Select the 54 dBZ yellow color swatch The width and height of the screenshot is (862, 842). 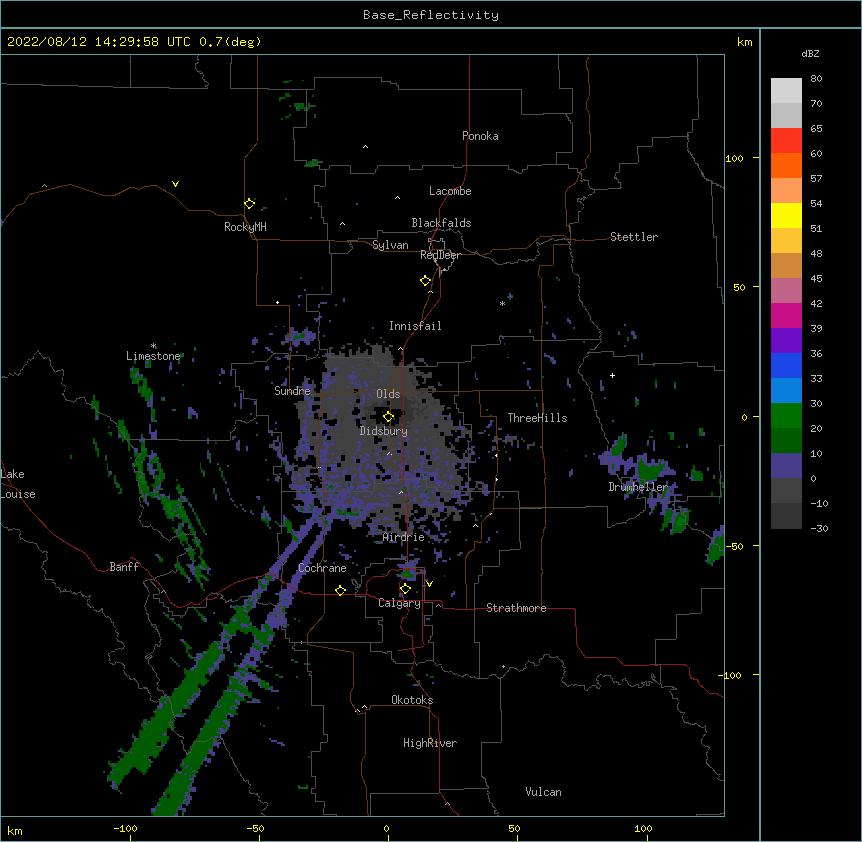[786, 215]
